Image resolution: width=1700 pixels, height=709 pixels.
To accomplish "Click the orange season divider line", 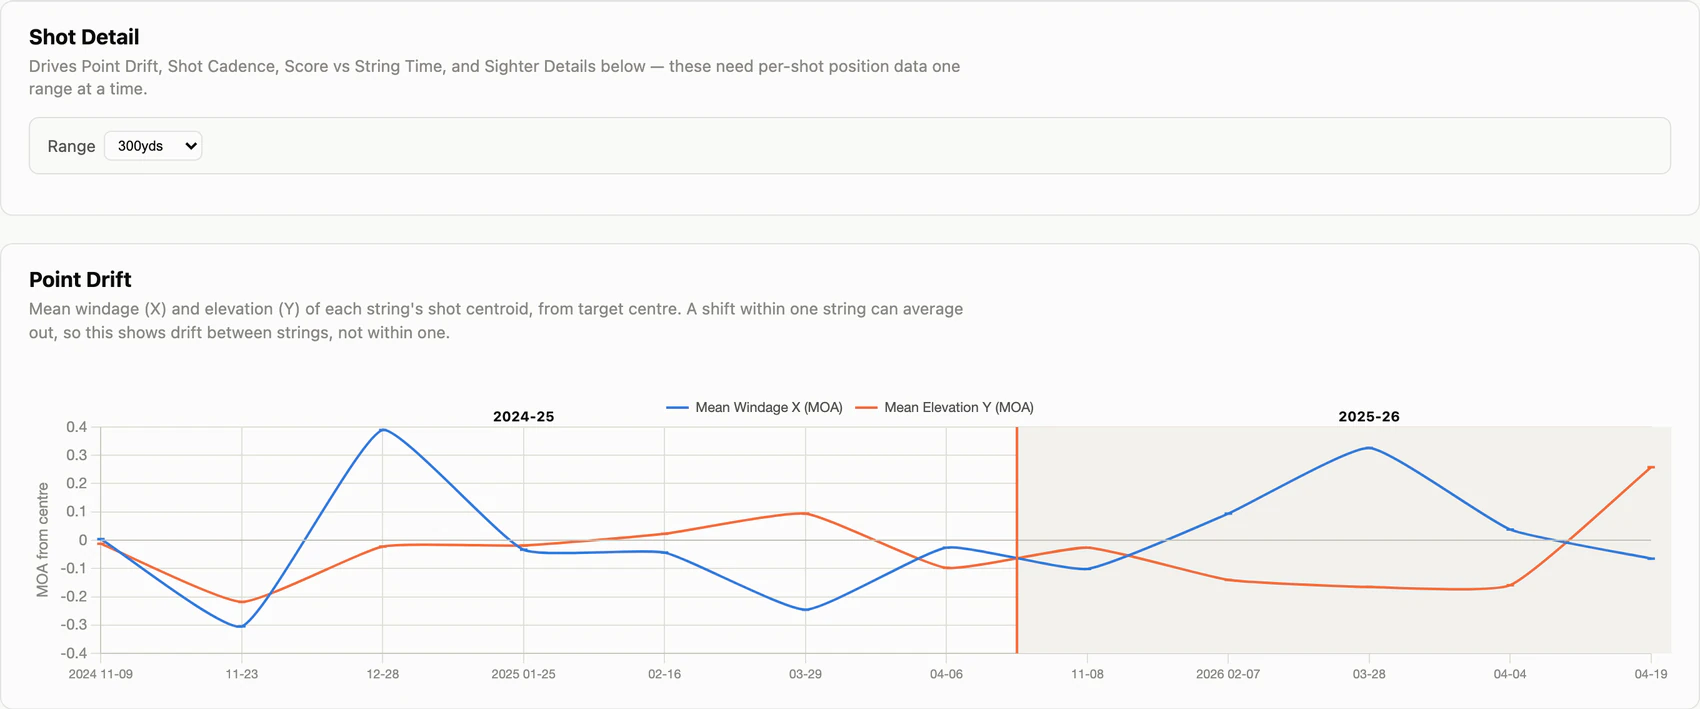I will (x=1017, y=540).
